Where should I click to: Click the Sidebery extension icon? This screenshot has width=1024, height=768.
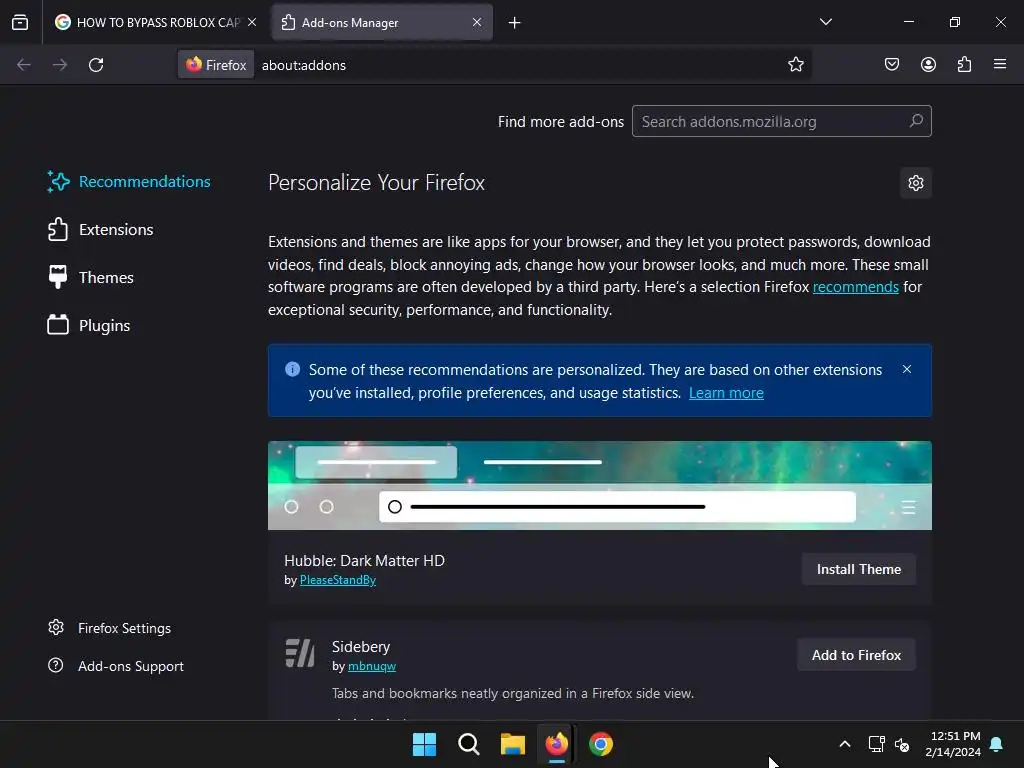(x=300, y=653)
